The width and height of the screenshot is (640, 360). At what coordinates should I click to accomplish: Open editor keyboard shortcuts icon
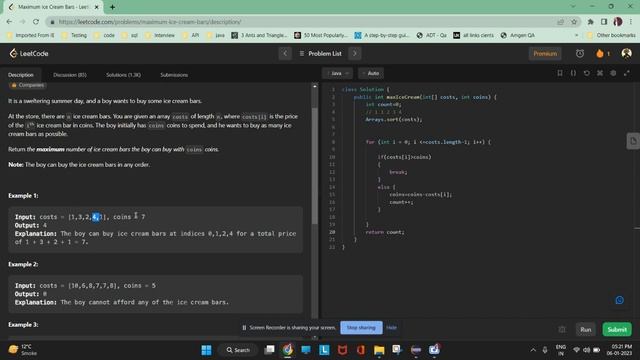[x=600, y=73]
